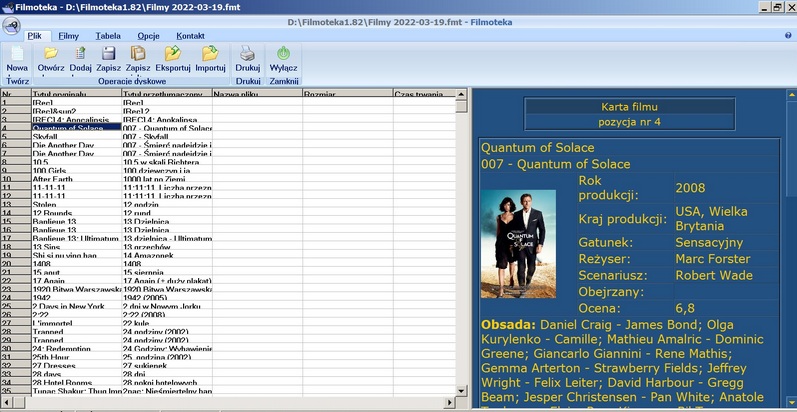Print using the Drukuj printer icon

(247, 55)
